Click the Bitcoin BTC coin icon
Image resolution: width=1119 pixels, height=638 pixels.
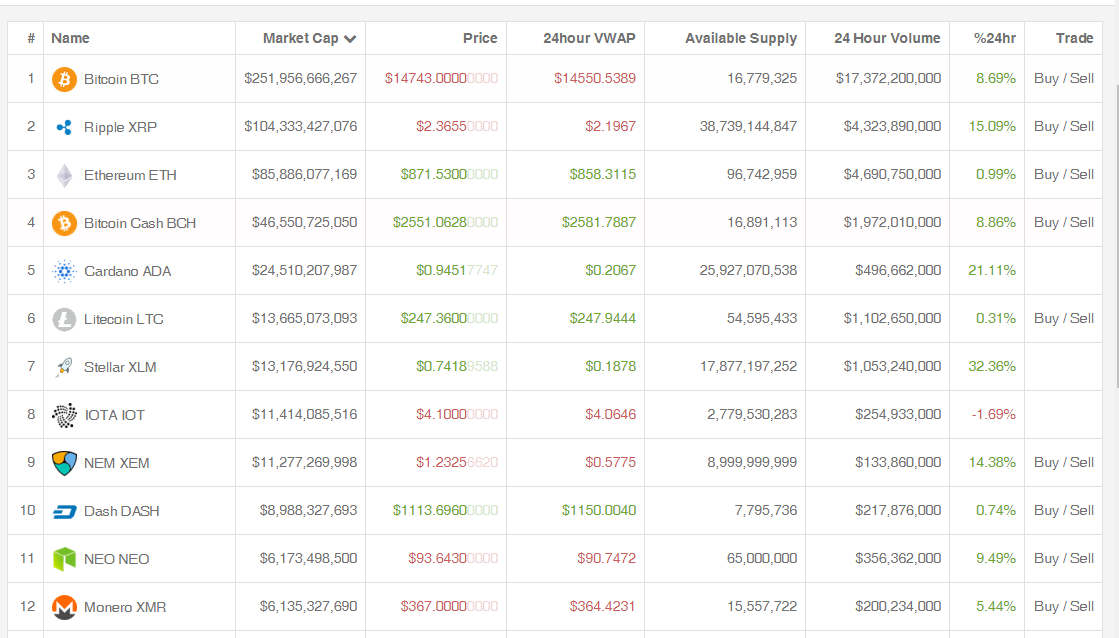pyautogui.click(x=64, y=79)
